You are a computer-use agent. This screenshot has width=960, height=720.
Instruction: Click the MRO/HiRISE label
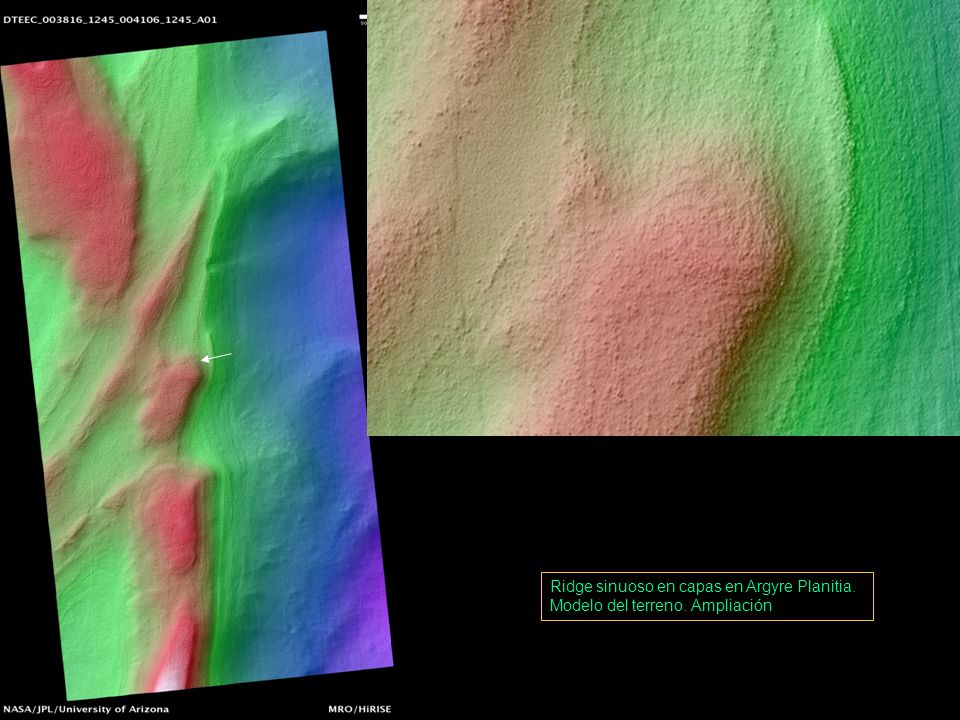[359, 709]
